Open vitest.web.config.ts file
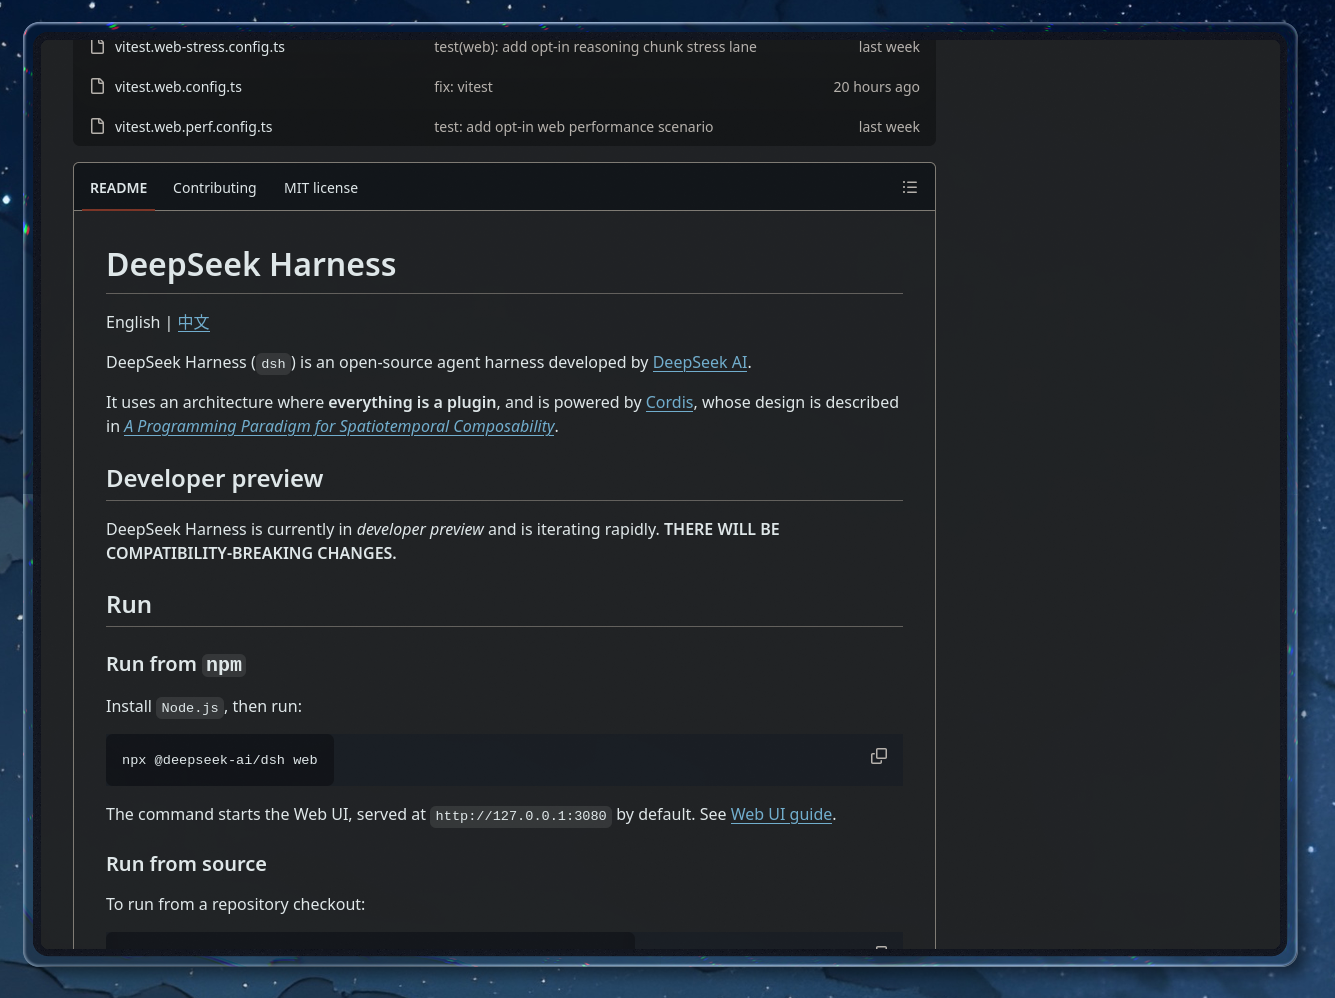This screenshot has width=1335, height=998. pyautogui.click(x=178, y=87)
